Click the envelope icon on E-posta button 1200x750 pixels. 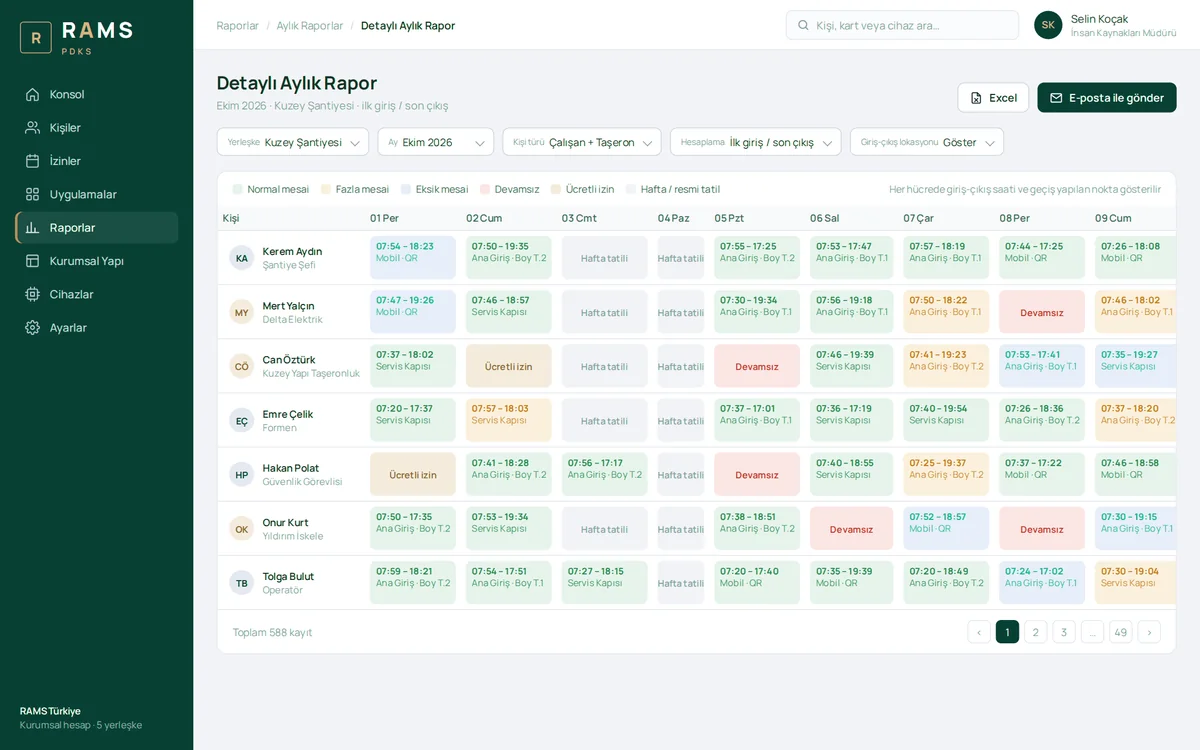pos(1056,98)
